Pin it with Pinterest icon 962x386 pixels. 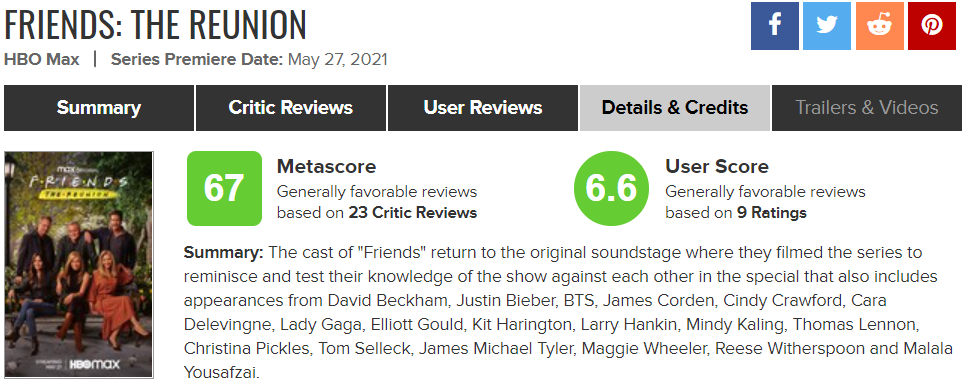point(932,26)
